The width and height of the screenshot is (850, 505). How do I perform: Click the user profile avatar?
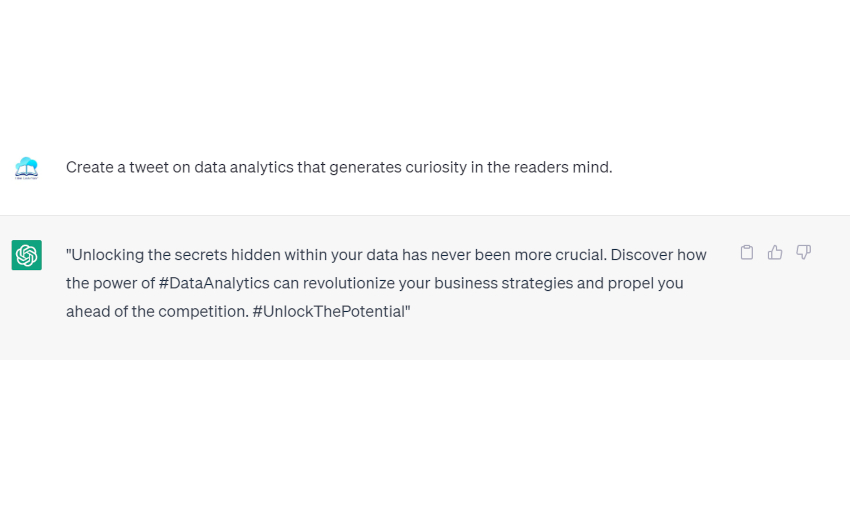pyautogui.click(x=26, y=167)
